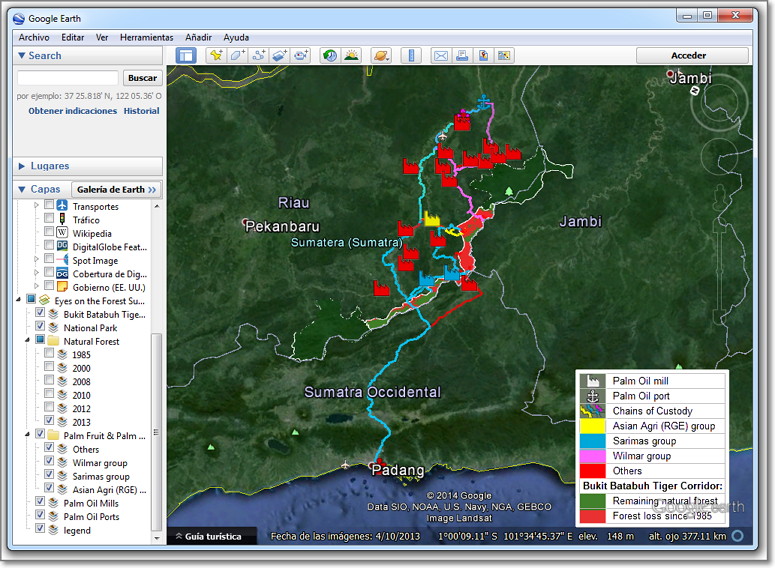Click the email envelope toolbar icon
The image size is (775, 568).
point(441,55)
